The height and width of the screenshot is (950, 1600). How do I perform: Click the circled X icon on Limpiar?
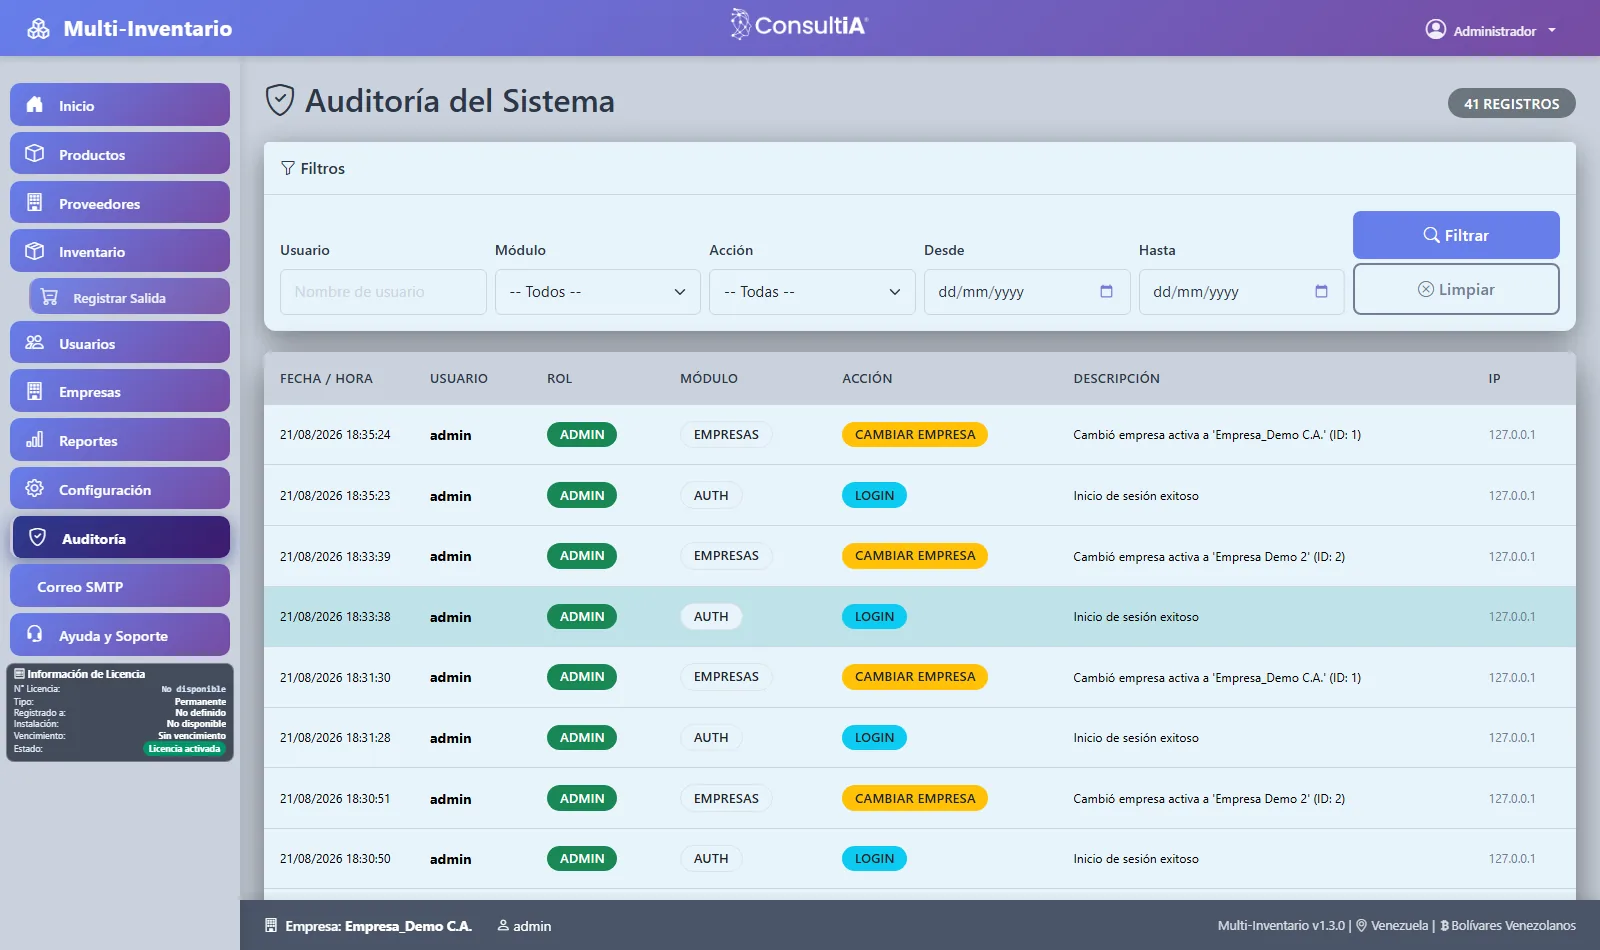tap(1426, 289)
